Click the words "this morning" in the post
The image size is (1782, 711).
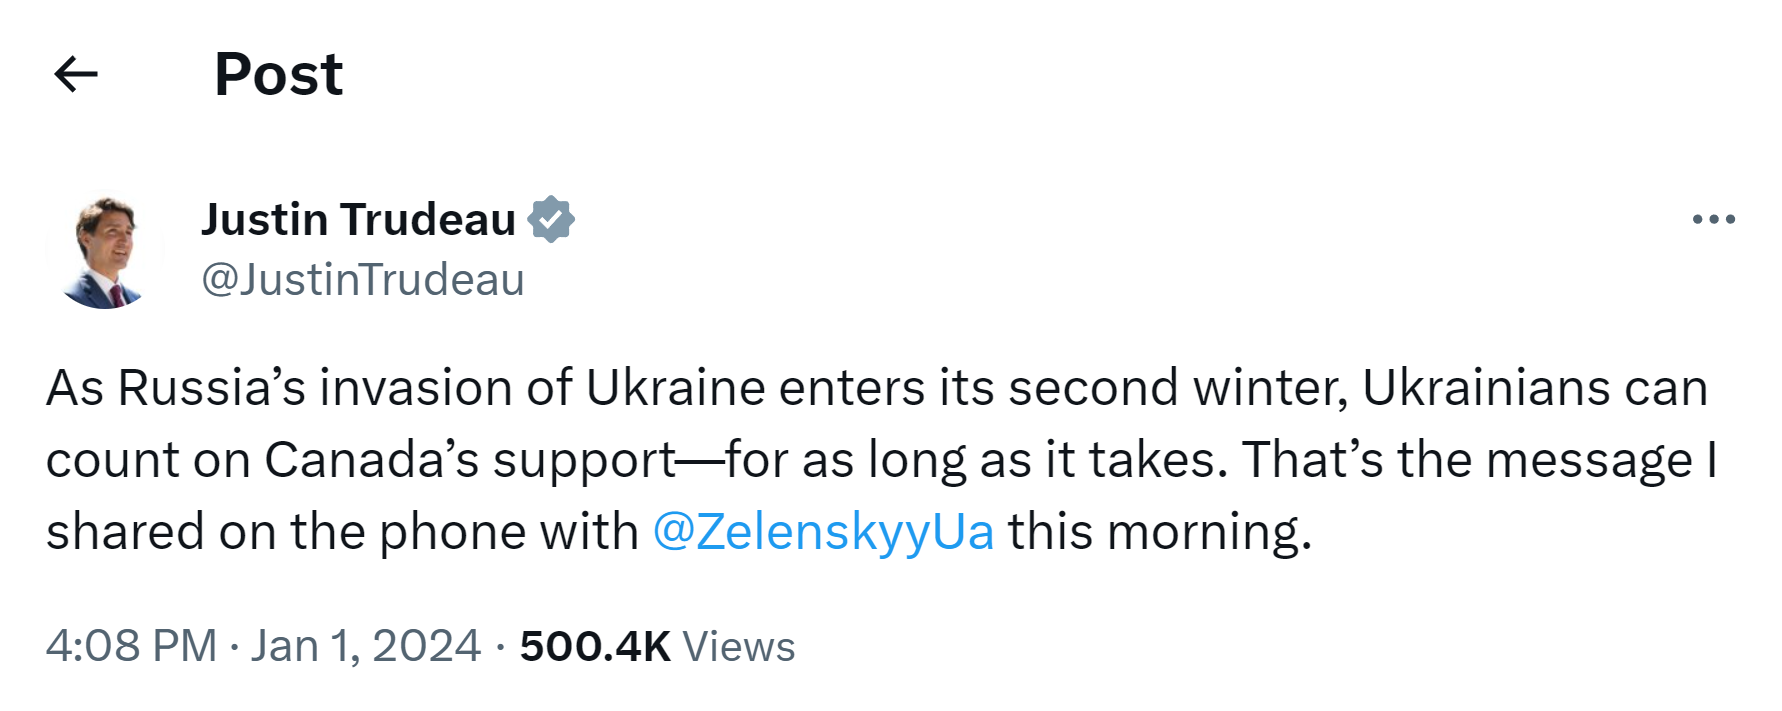coord(1158,531)
